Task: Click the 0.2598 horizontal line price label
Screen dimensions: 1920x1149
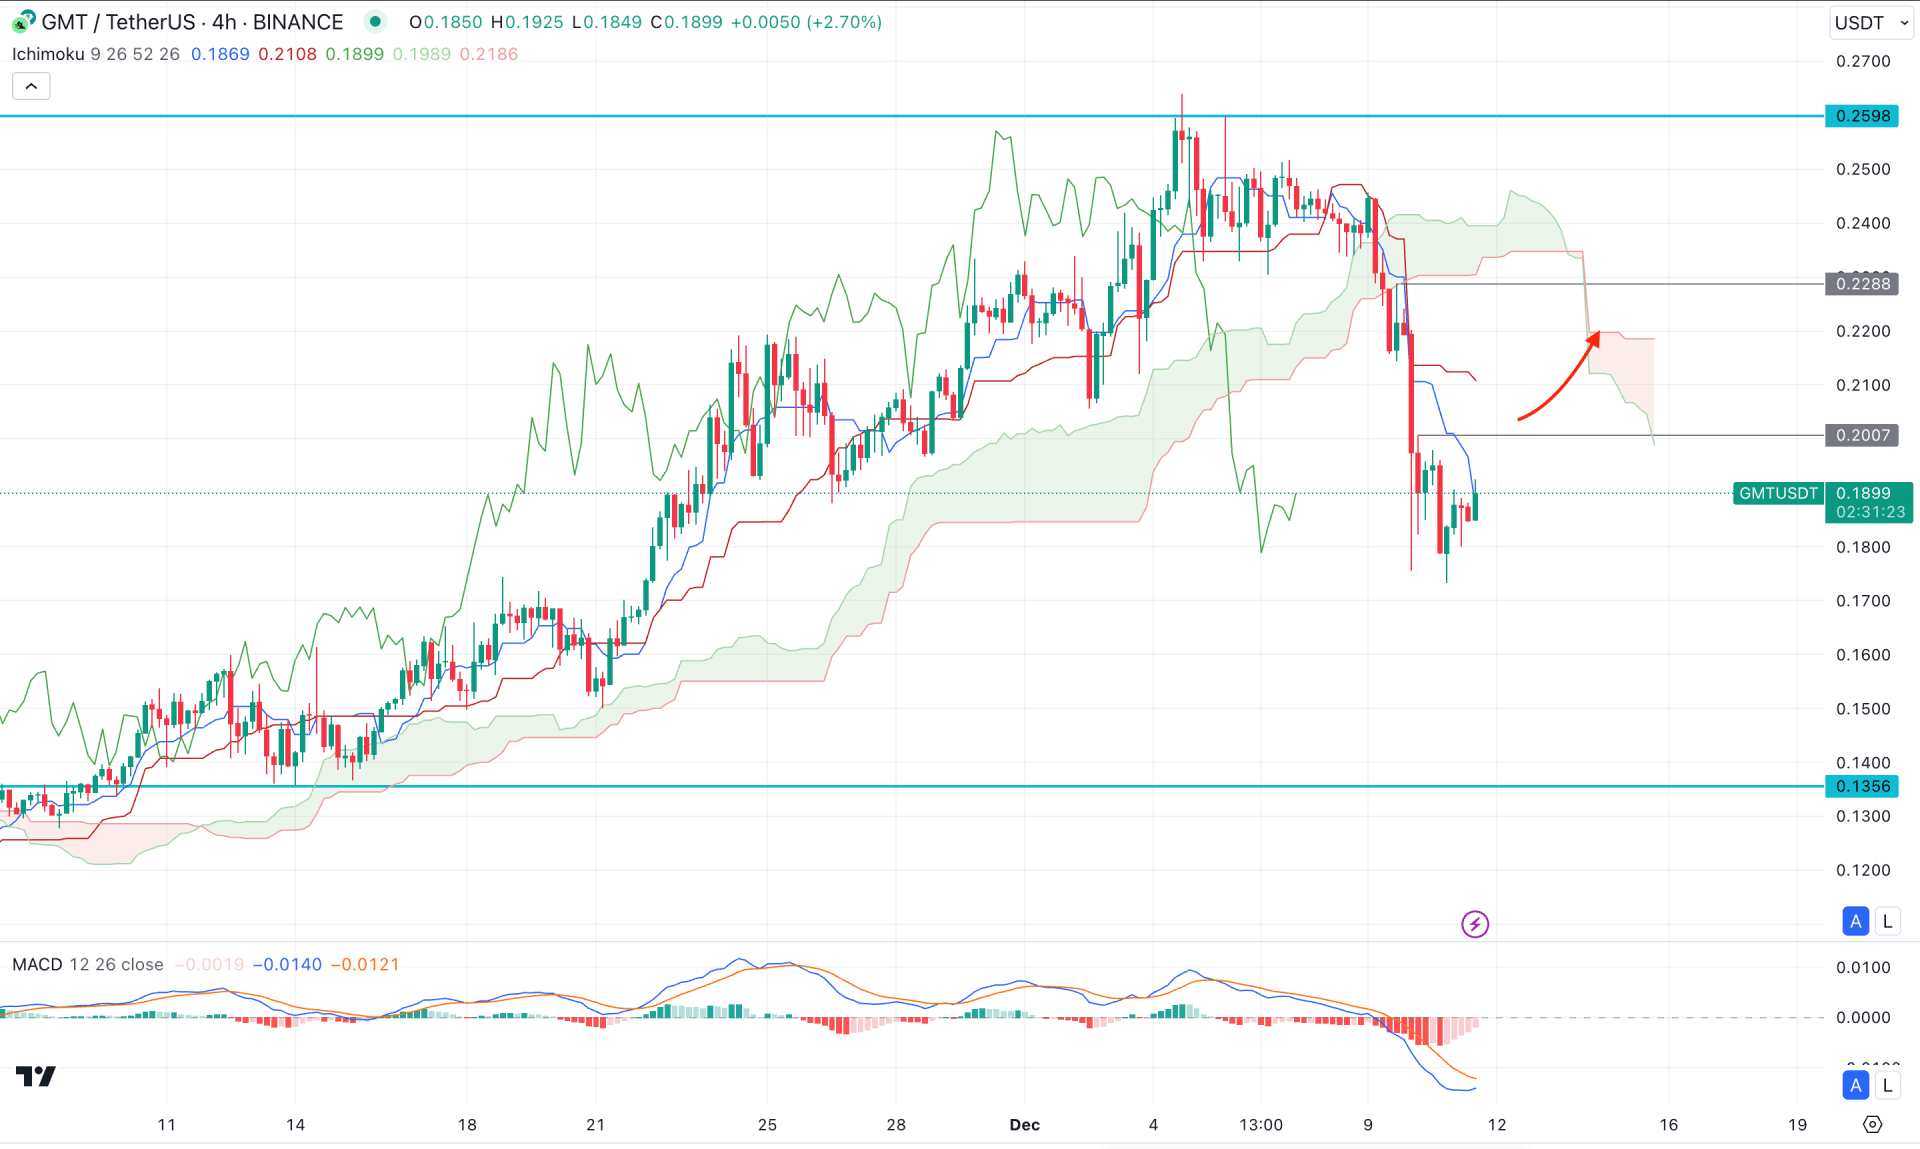Action: click(1862, 116)
